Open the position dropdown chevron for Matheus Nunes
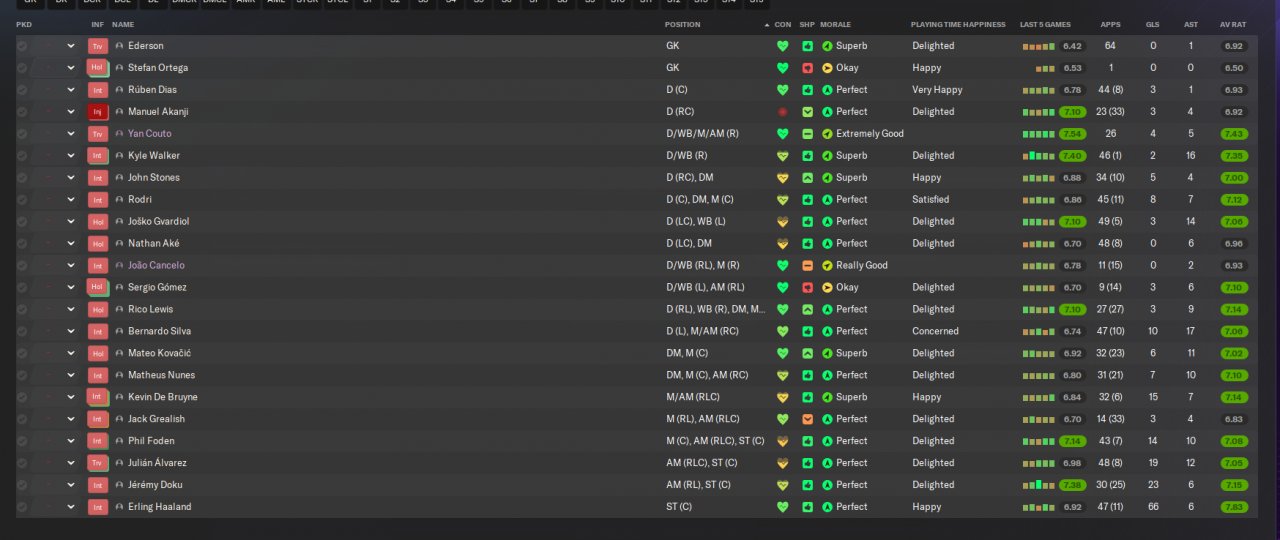 (x=71, y=375)
